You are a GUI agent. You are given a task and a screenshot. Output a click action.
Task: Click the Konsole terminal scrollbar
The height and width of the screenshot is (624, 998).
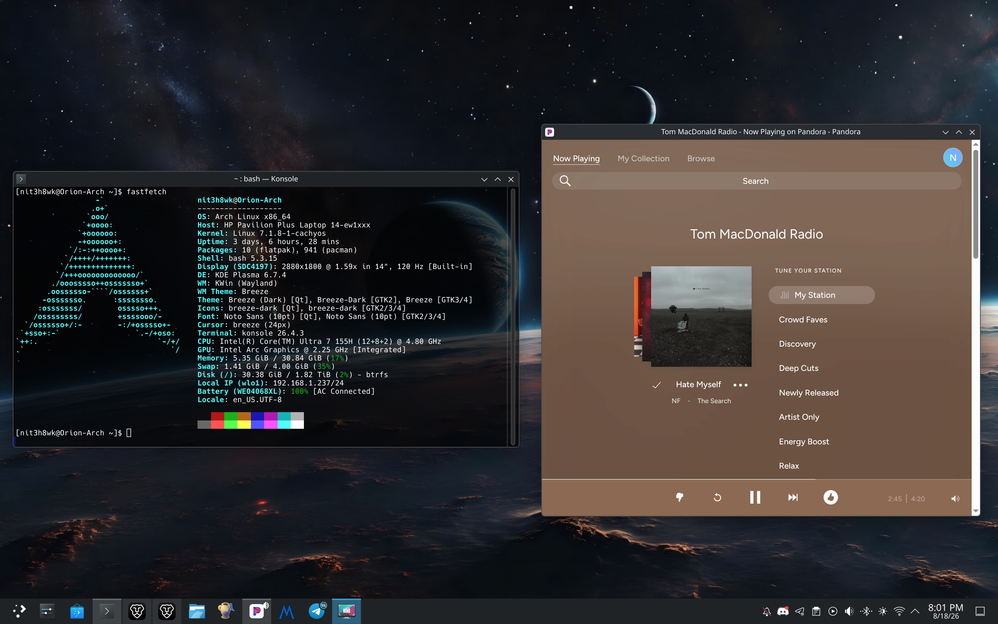click(512, 316)
